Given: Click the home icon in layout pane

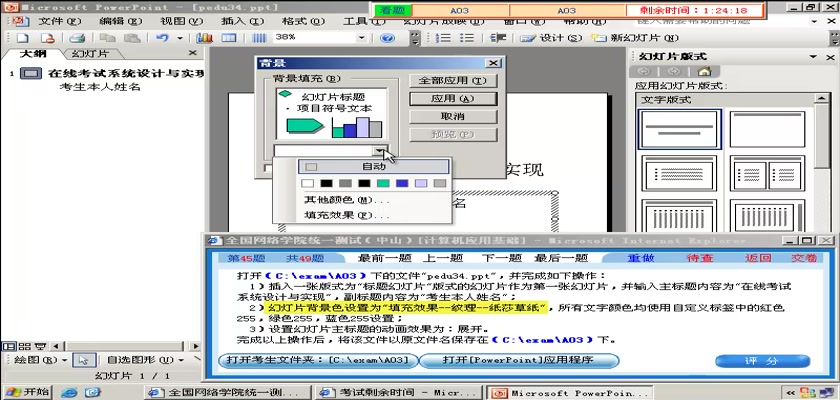Looking at the screenshot, I should coord(704,71).
